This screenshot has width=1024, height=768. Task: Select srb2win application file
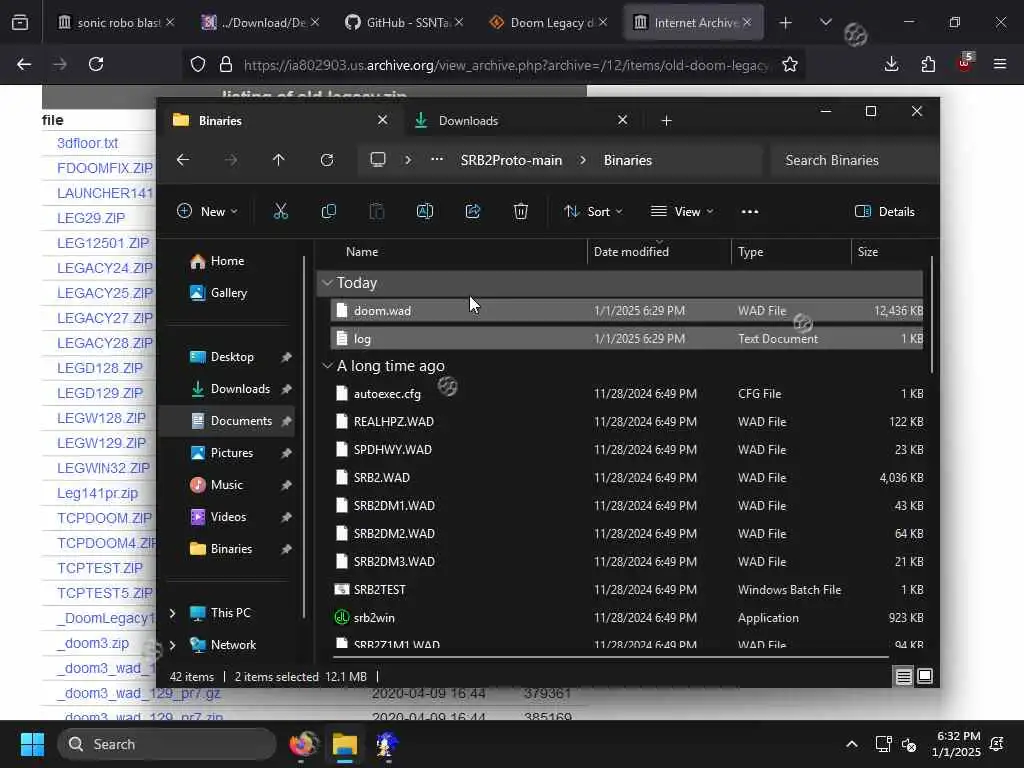(x=627, y=618)
